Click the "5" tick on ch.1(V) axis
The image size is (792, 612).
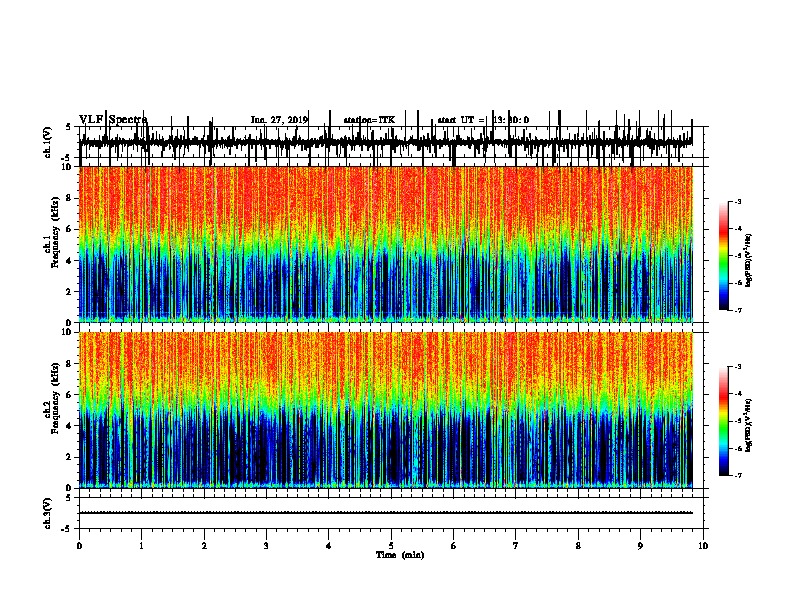pos(68,127)
